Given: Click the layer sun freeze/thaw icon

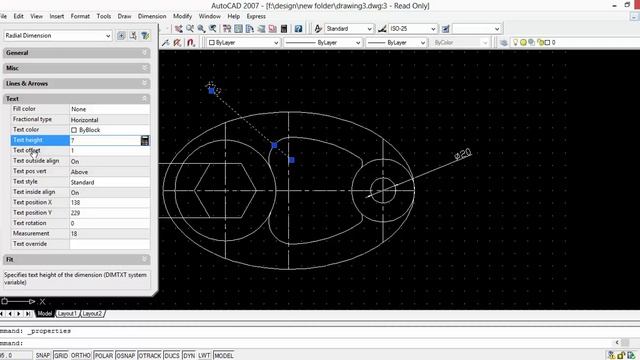Looking at the screenshot, I should [523, 42].
